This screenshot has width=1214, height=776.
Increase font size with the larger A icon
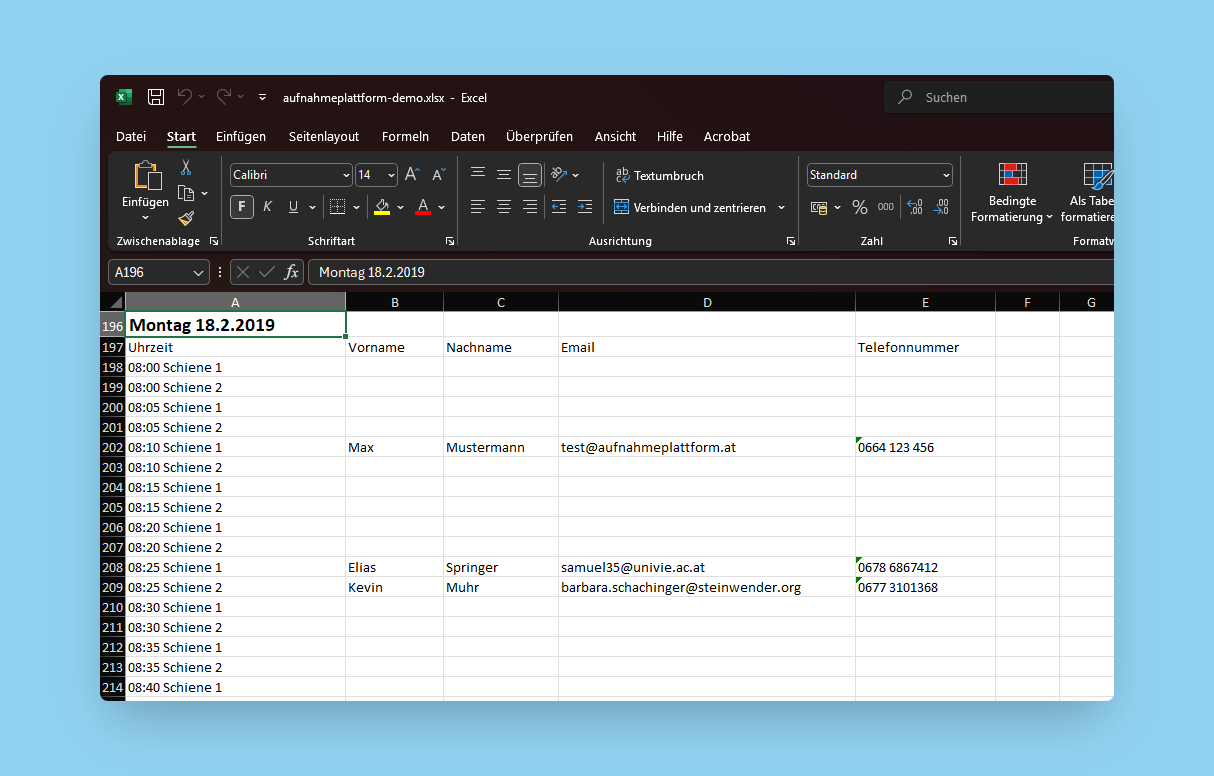[412, 175]
